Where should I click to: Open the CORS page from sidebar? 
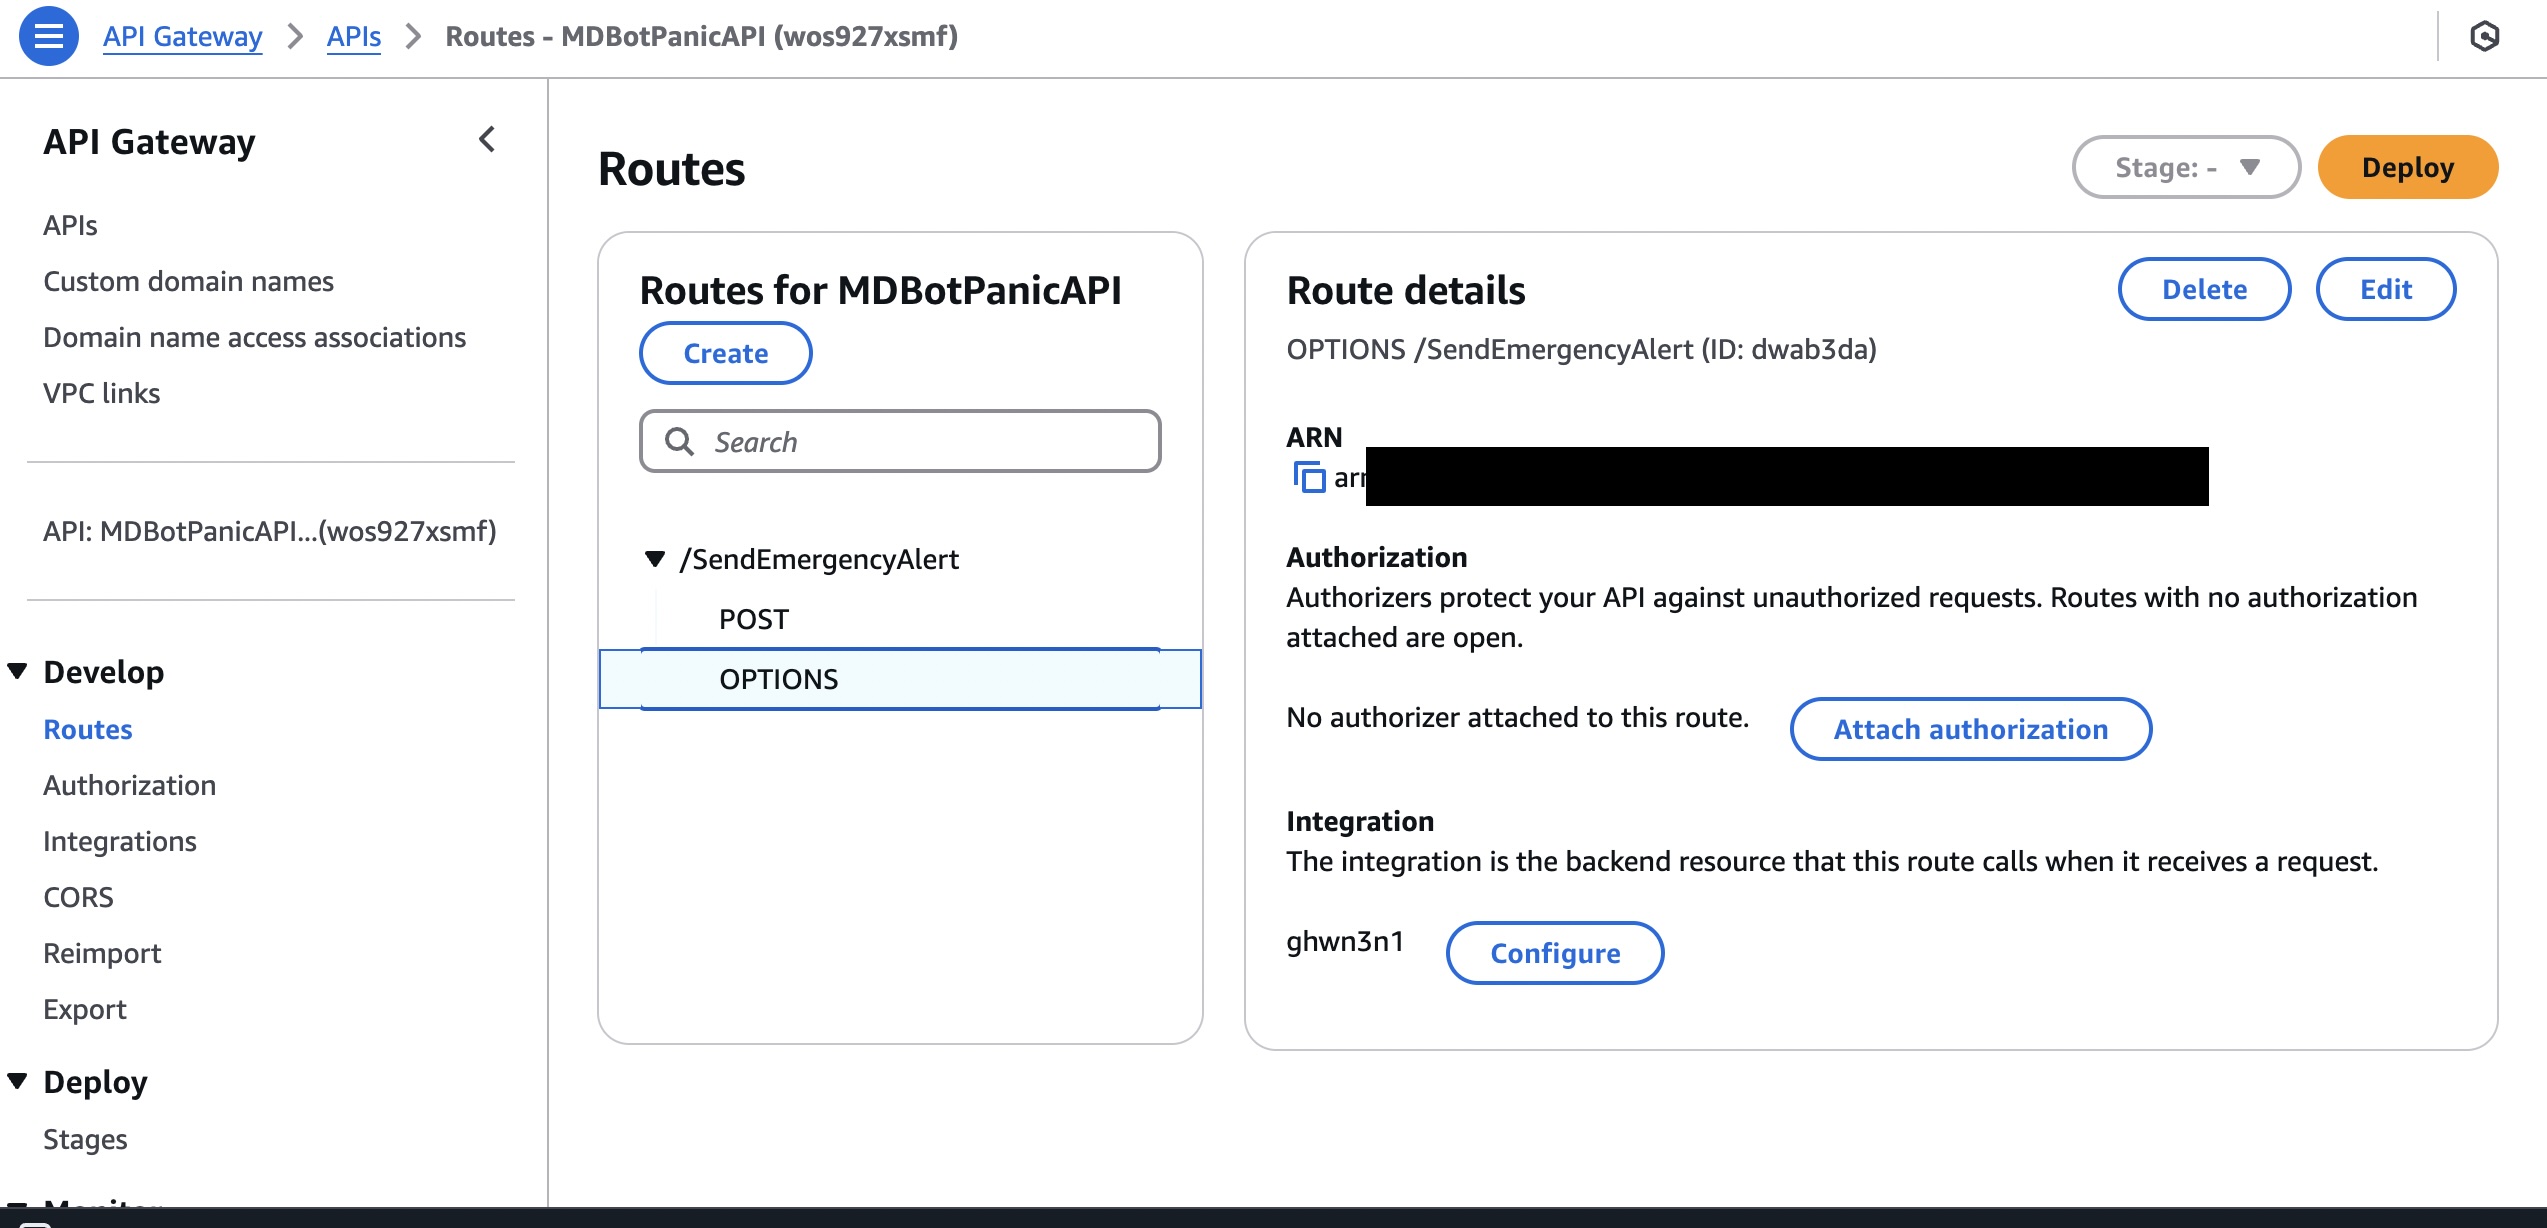(78, 897)
